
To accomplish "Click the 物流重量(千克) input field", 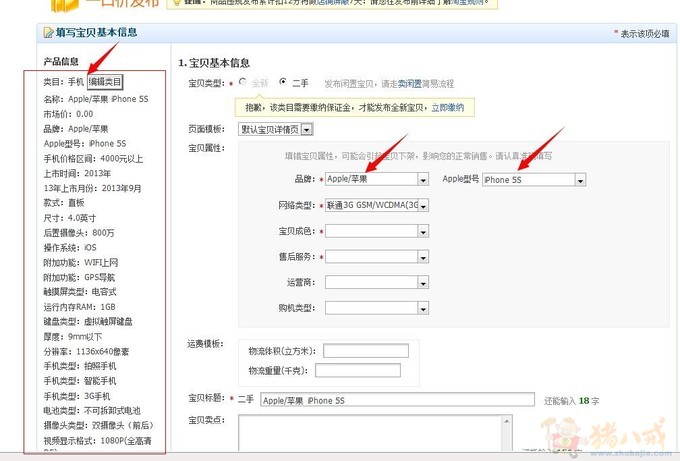I will coord(358,370).
